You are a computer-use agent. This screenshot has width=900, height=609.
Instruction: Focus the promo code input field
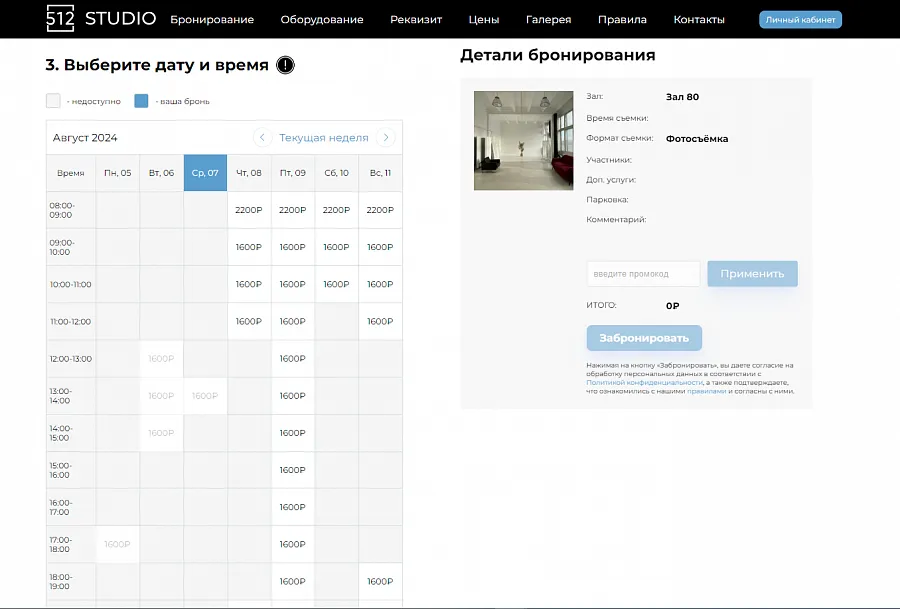pos(643,274)
